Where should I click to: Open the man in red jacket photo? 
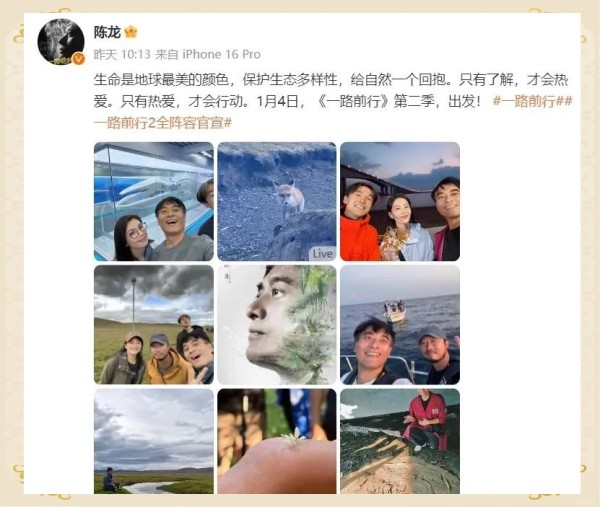[x=400, y=441]
